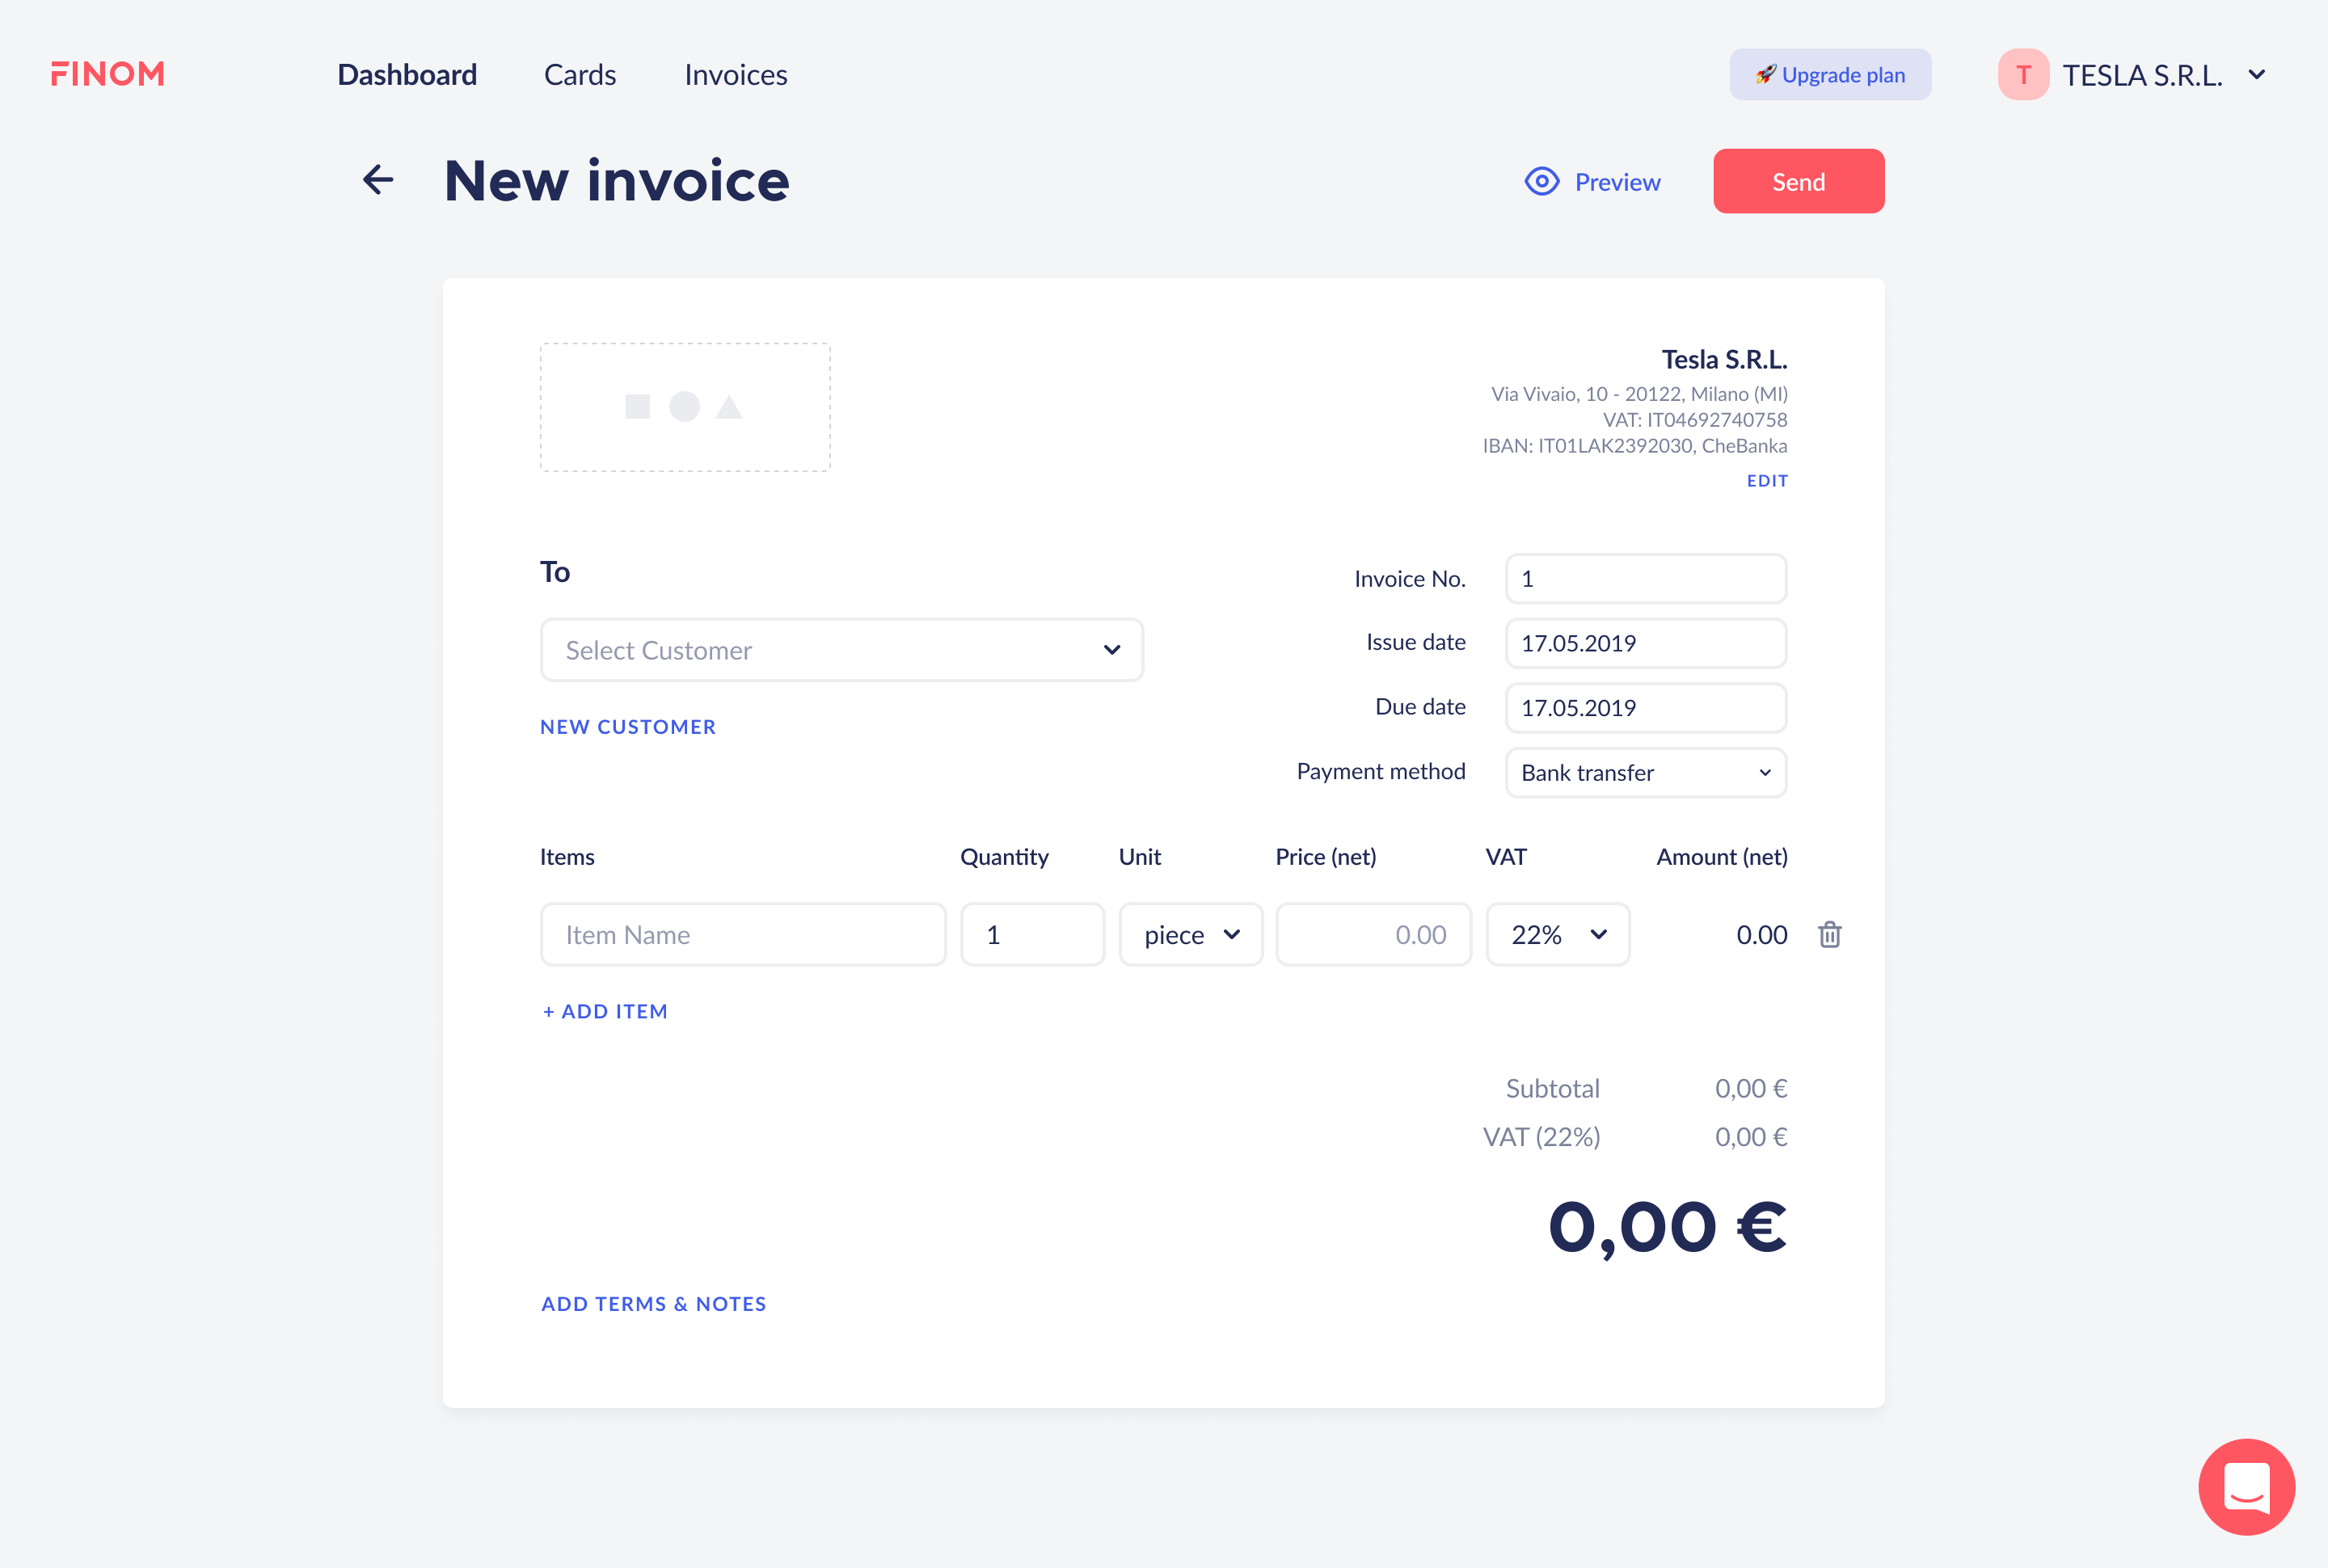The image size is (2328, 1568).
Task: Click the delete item trash icon
Action: 1831,934
